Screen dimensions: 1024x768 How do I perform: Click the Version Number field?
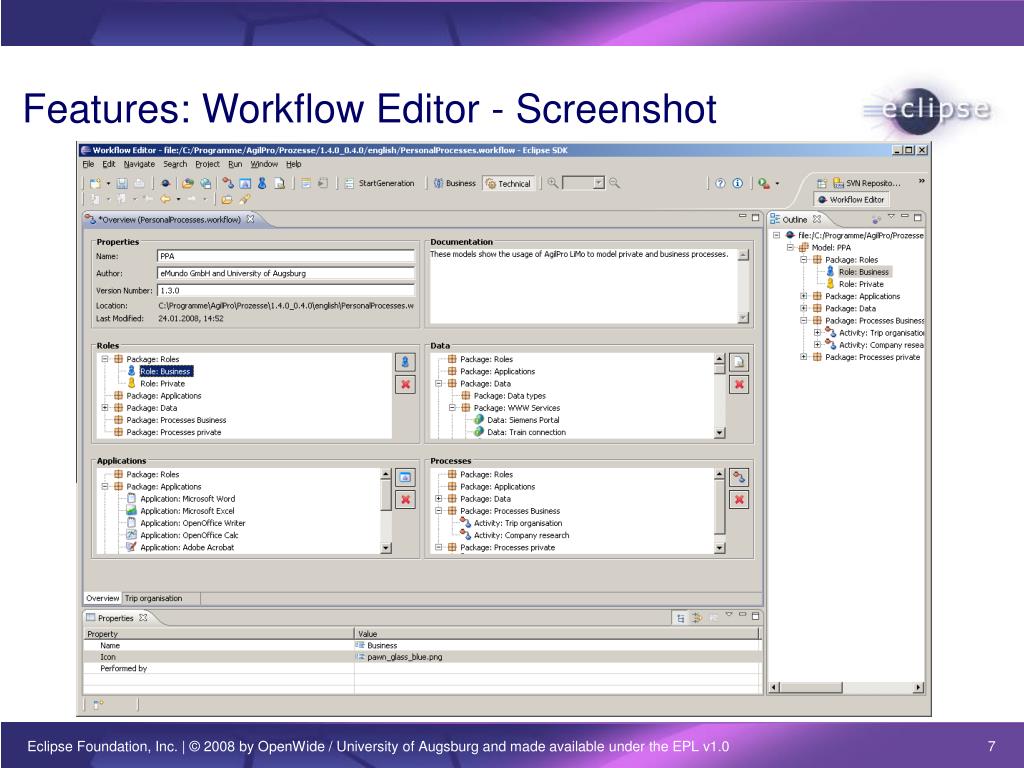[285, 290]
